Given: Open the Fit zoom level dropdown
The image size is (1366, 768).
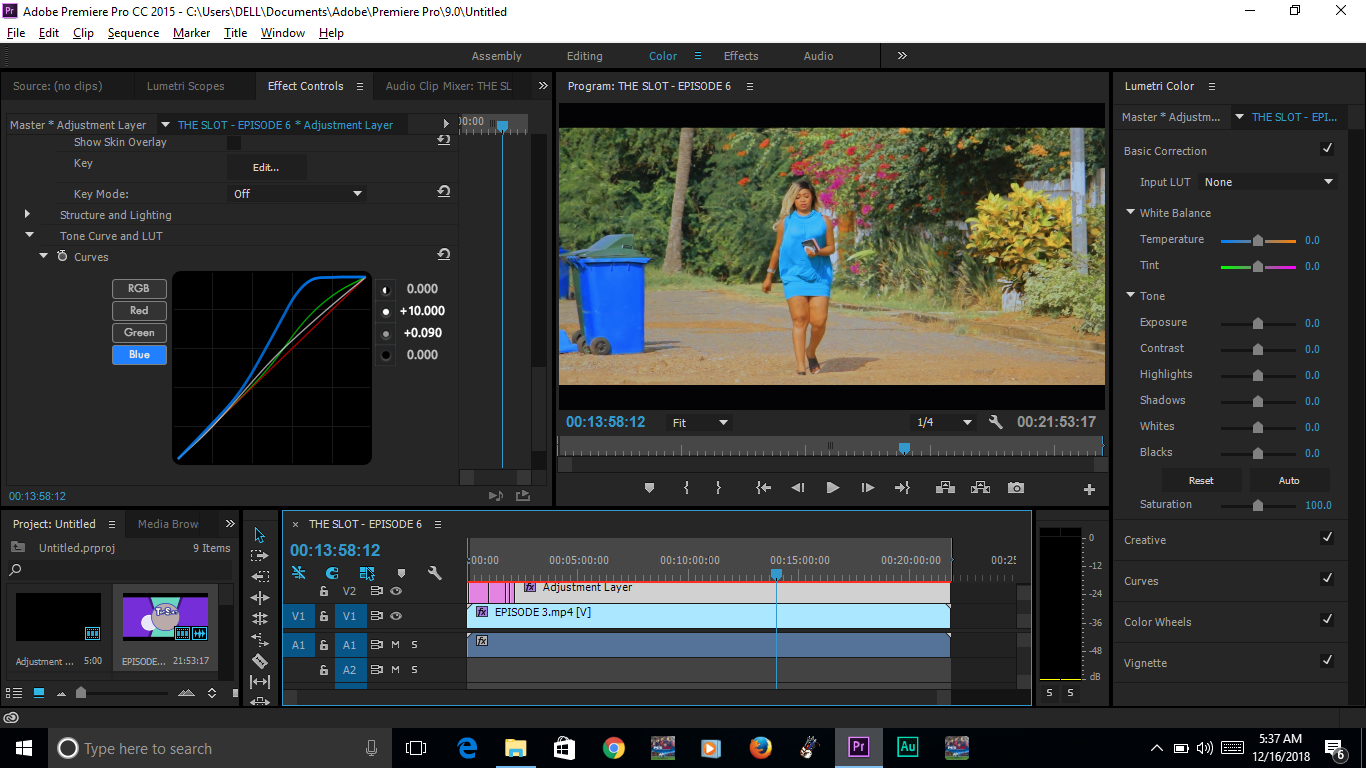Looking at the screenshot, I should (x=699, y=423).
